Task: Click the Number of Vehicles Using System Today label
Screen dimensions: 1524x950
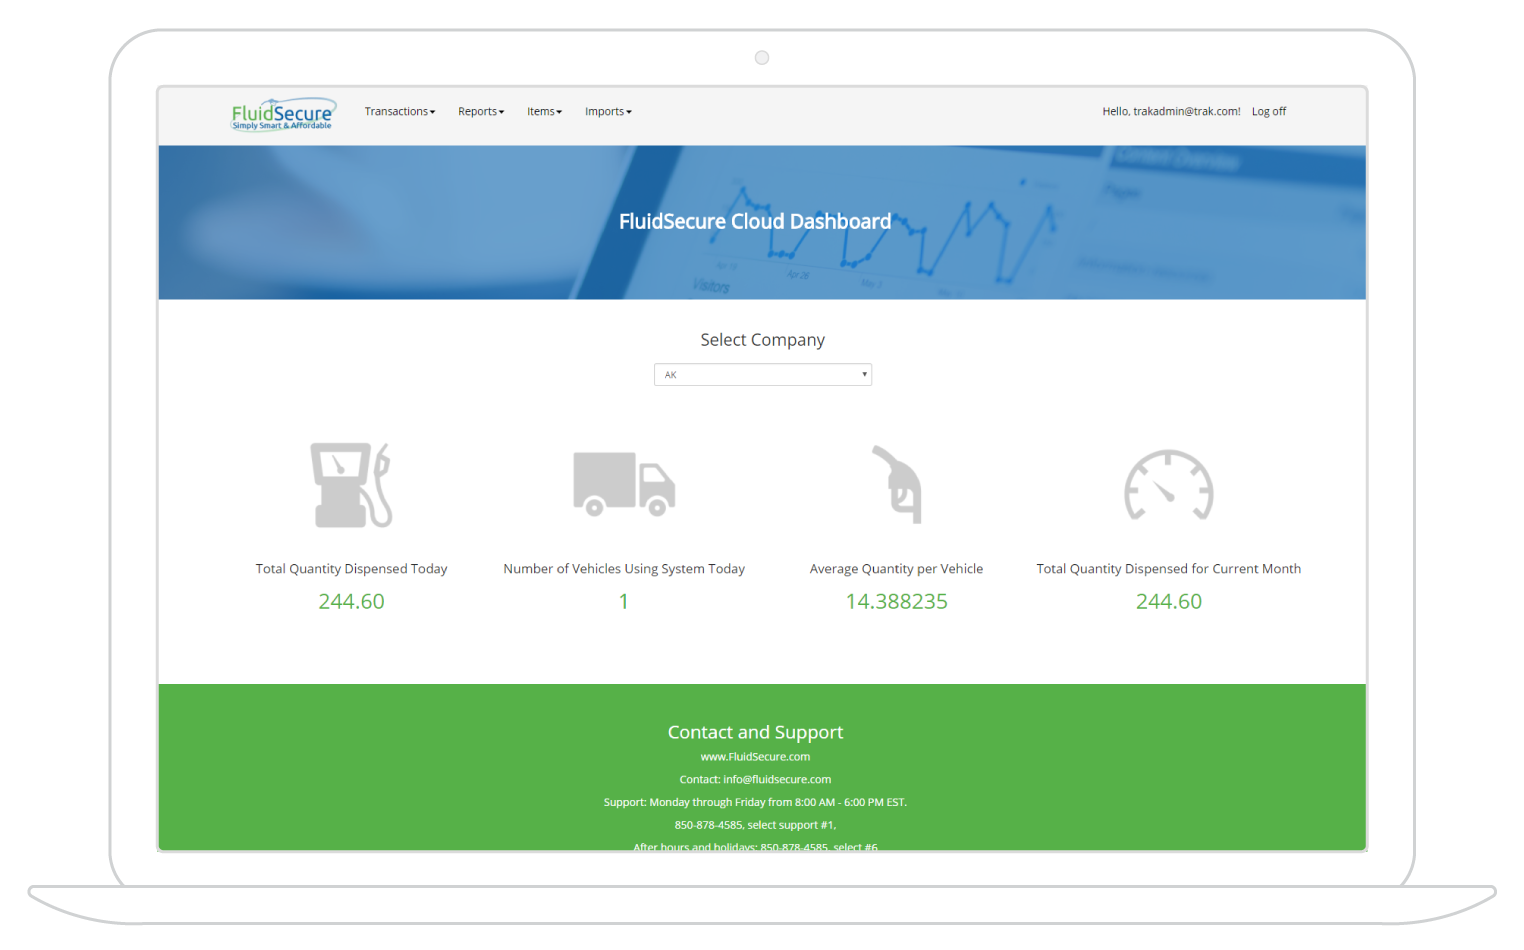Action: coord(624,569)
